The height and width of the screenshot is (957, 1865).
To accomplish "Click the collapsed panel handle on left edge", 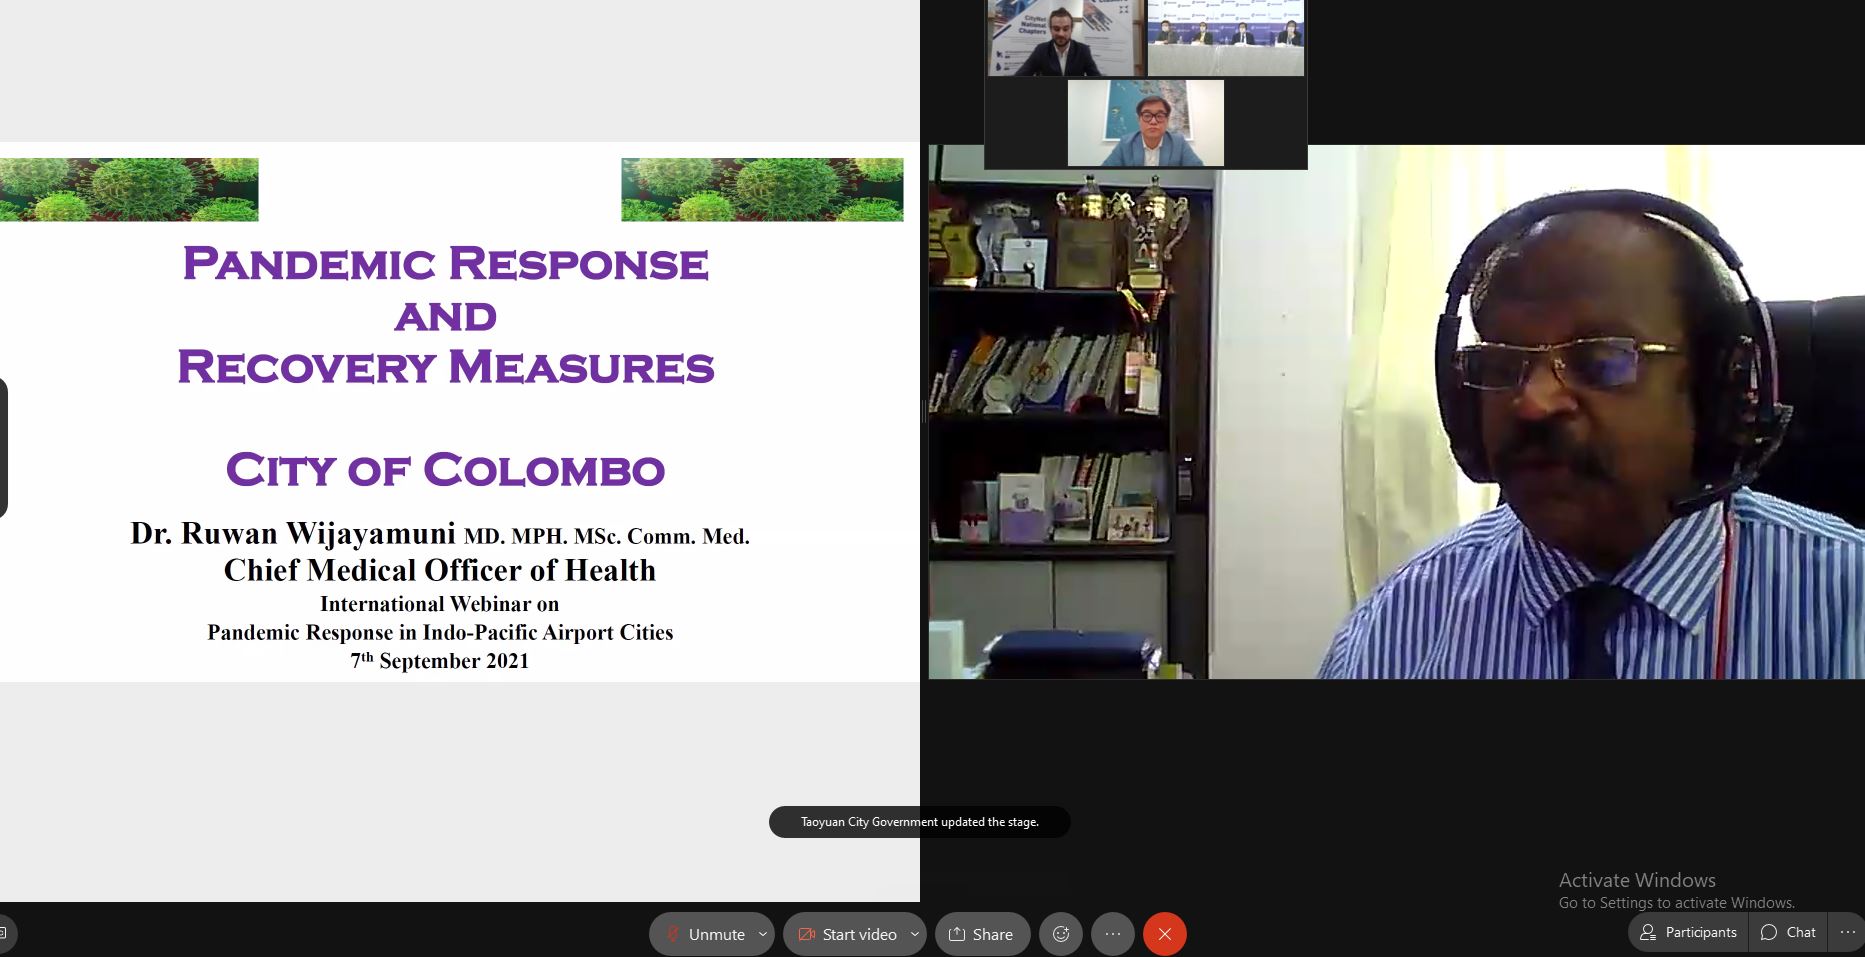I will [x=3, y=447].
